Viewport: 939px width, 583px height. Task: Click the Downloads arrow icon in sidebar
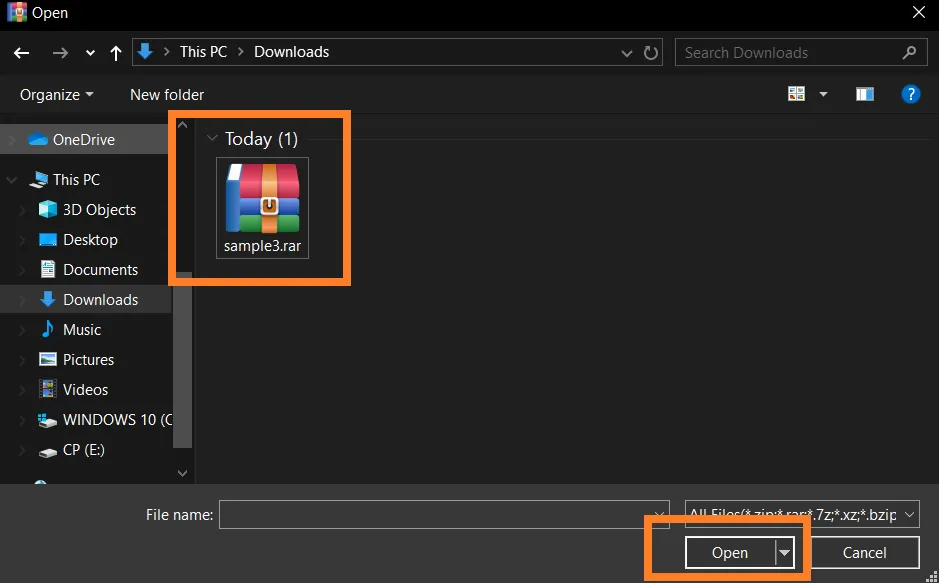(48, 299)
